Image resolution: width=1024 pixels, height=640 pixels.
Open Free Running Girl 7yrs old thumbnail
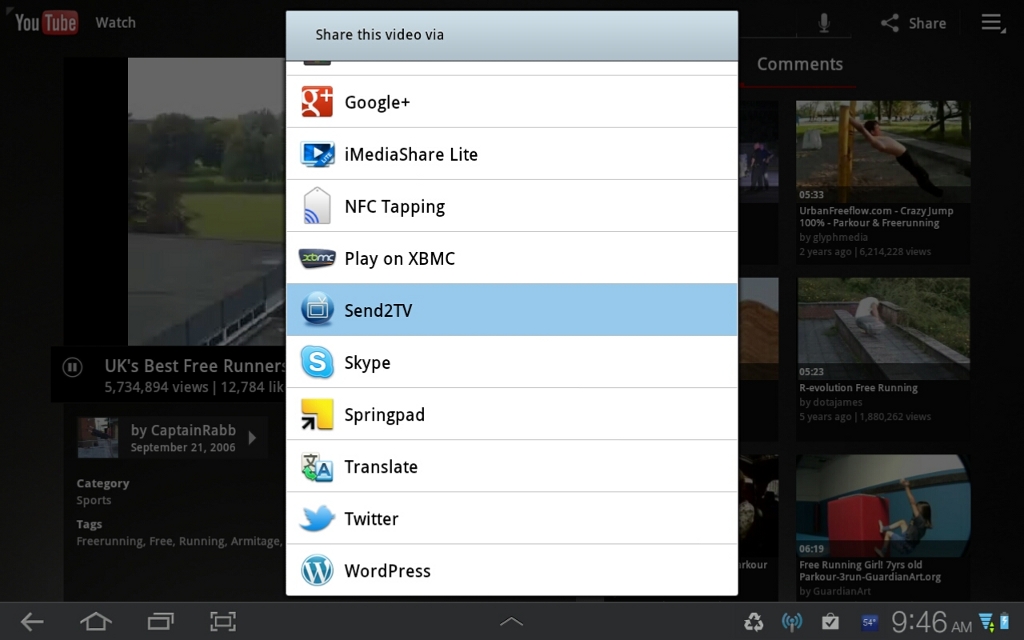pyautogui.click(x=883, y=505)
